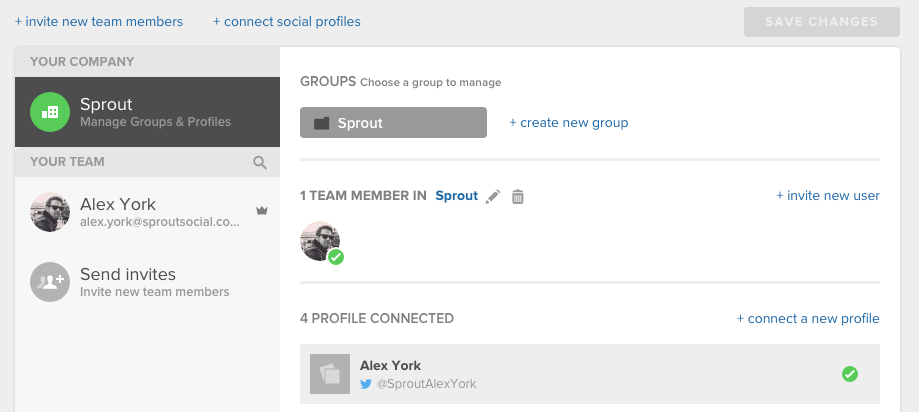The width and height of the screenshot is (919, 412).
Task: Toggle green checkmark on team member avatar
Action: point(336,257)
